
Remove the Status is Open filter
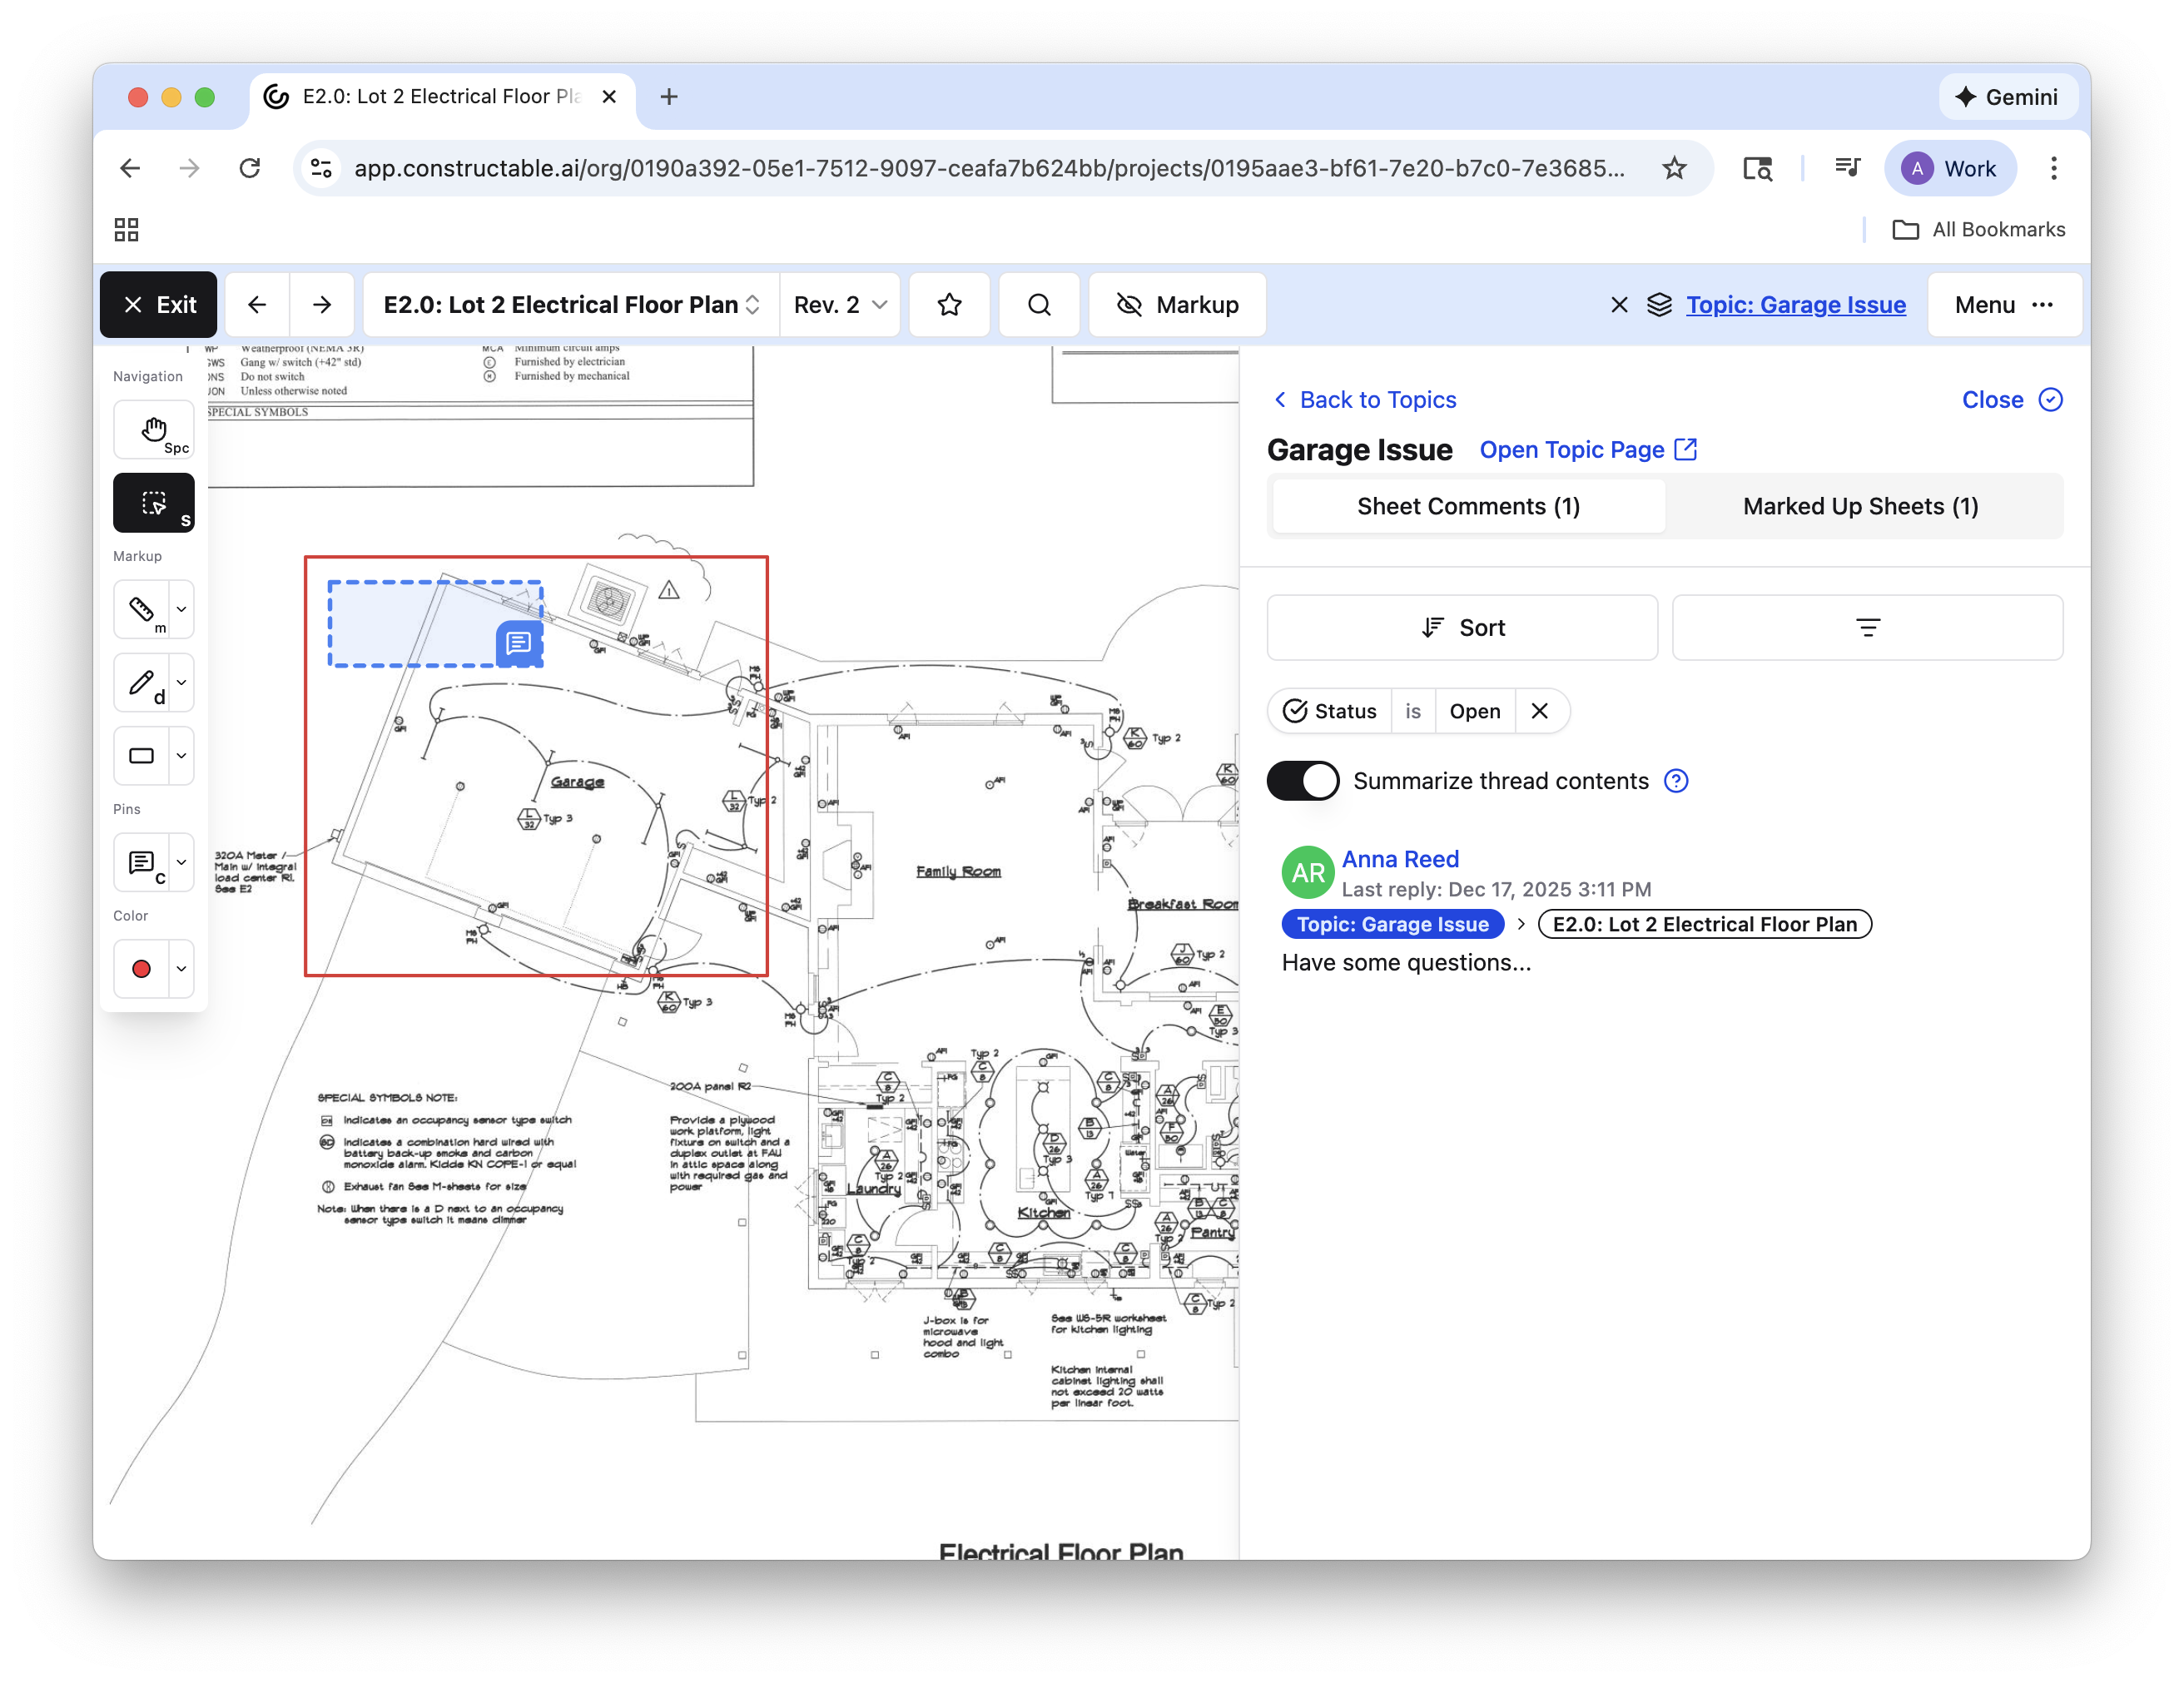pos(1540,711)
